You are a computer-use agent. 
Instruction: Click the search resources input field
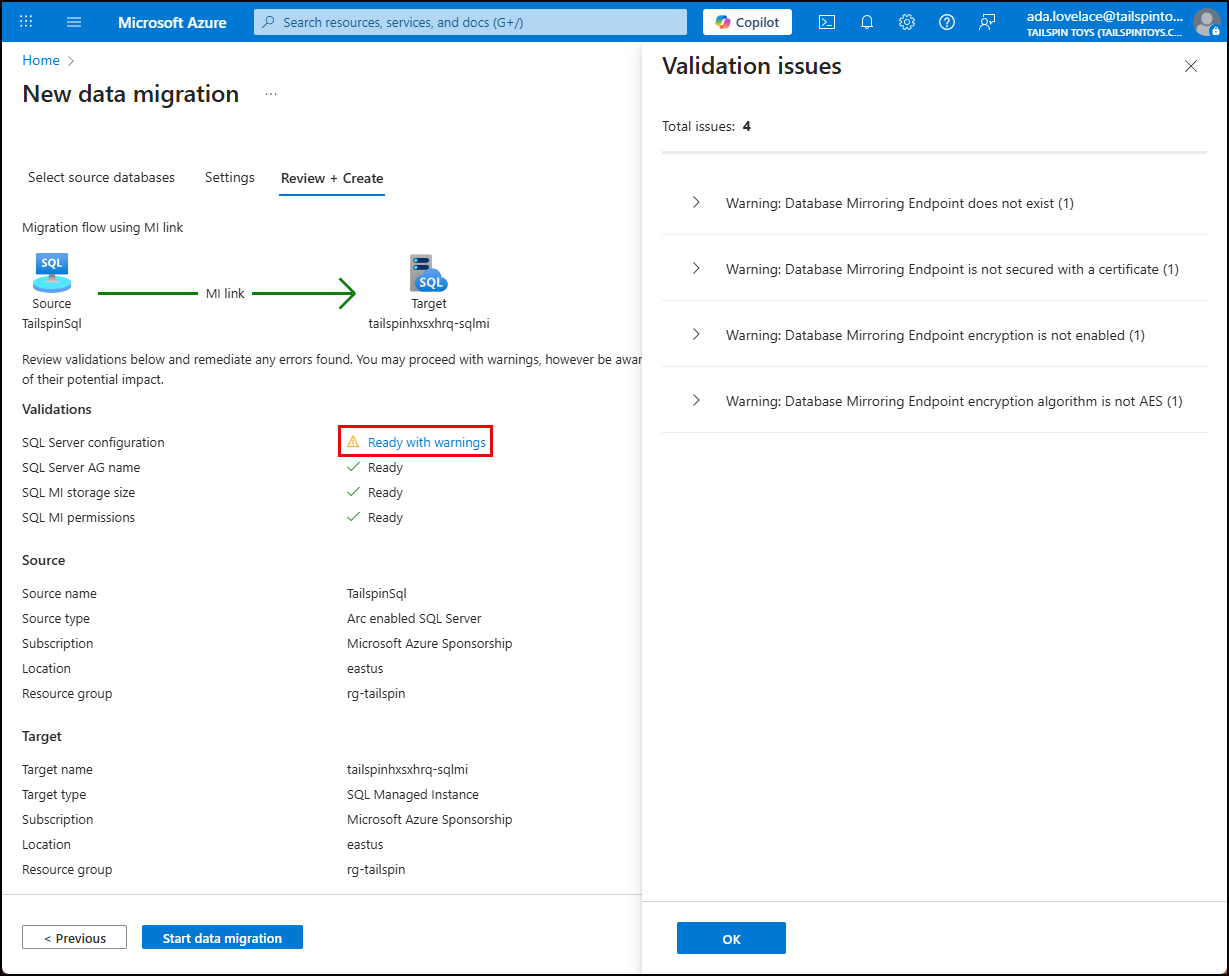pyautogui.click(x=469, y=21)
